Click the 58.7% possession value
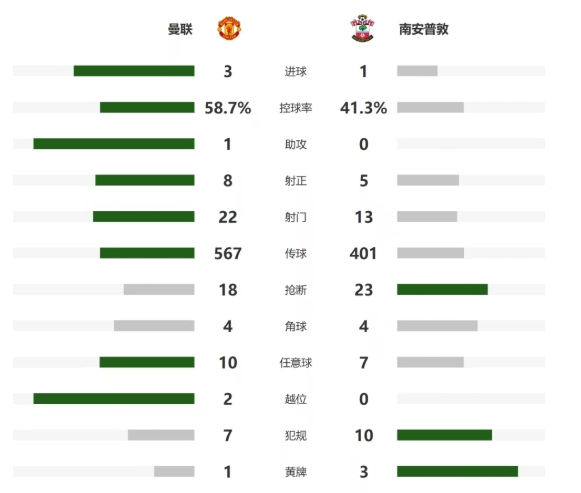 [228, 108]
